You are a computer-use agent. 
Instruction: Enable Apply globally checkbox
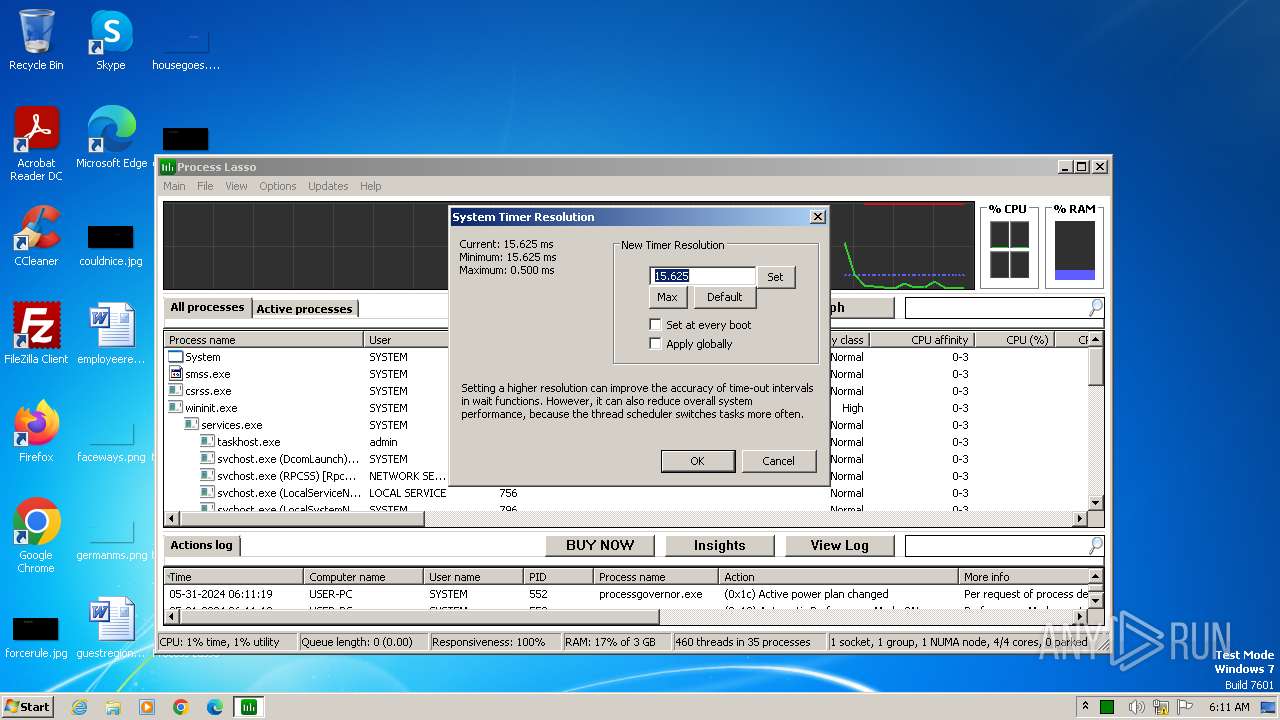pos(656,344)
